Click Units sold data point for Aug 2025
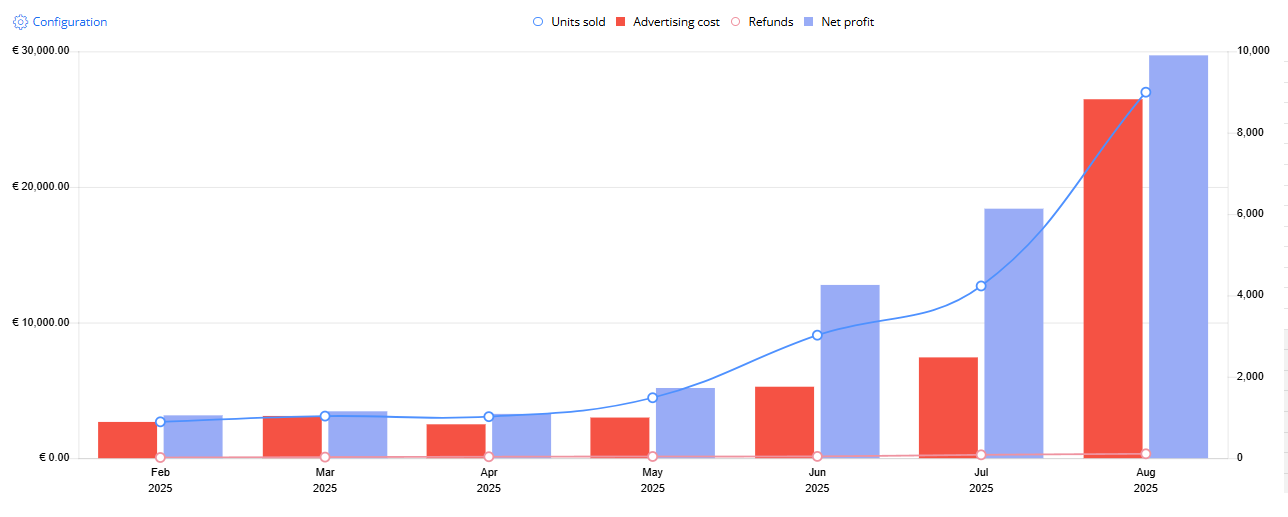1288x517 pixels. [x=1146, y=92]
